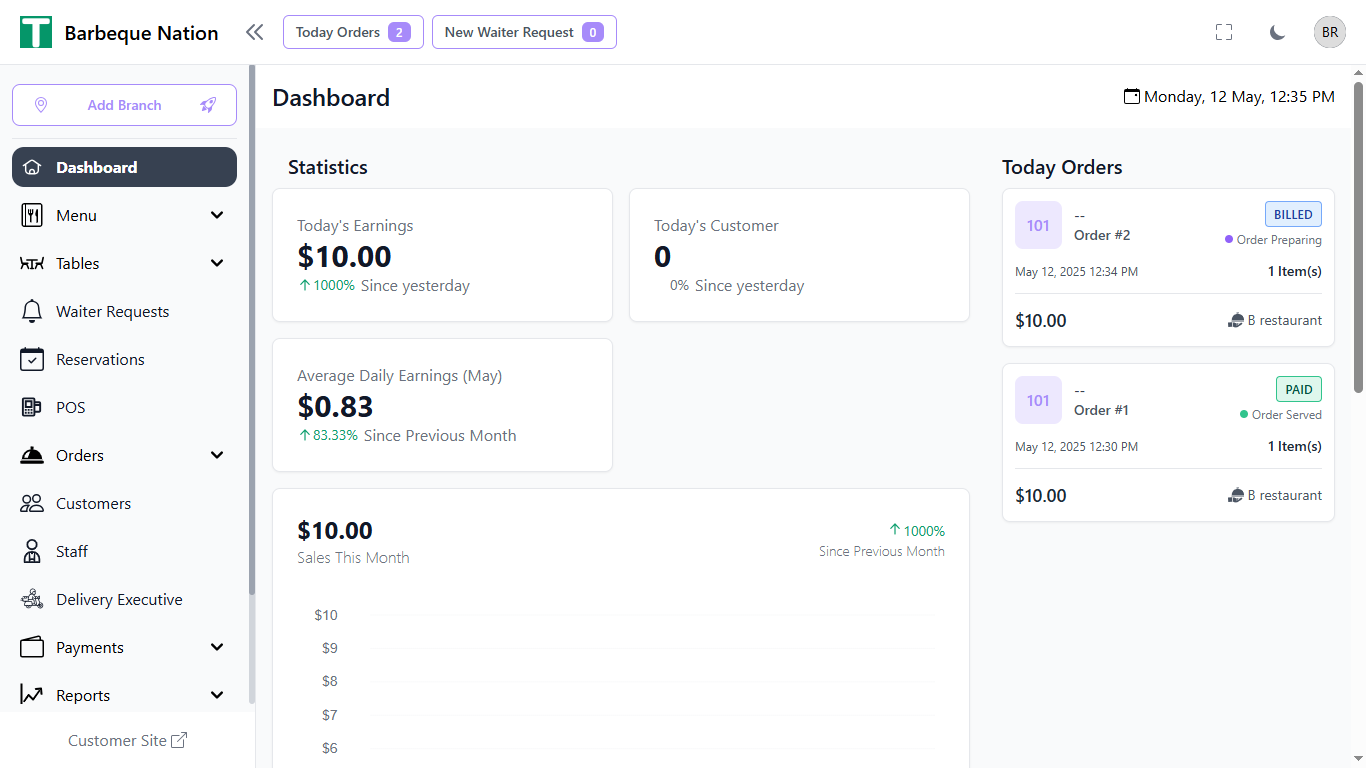Click the POS terminal icon
The height and width of the screenshot is (768, 1366).
coord(32,407)
